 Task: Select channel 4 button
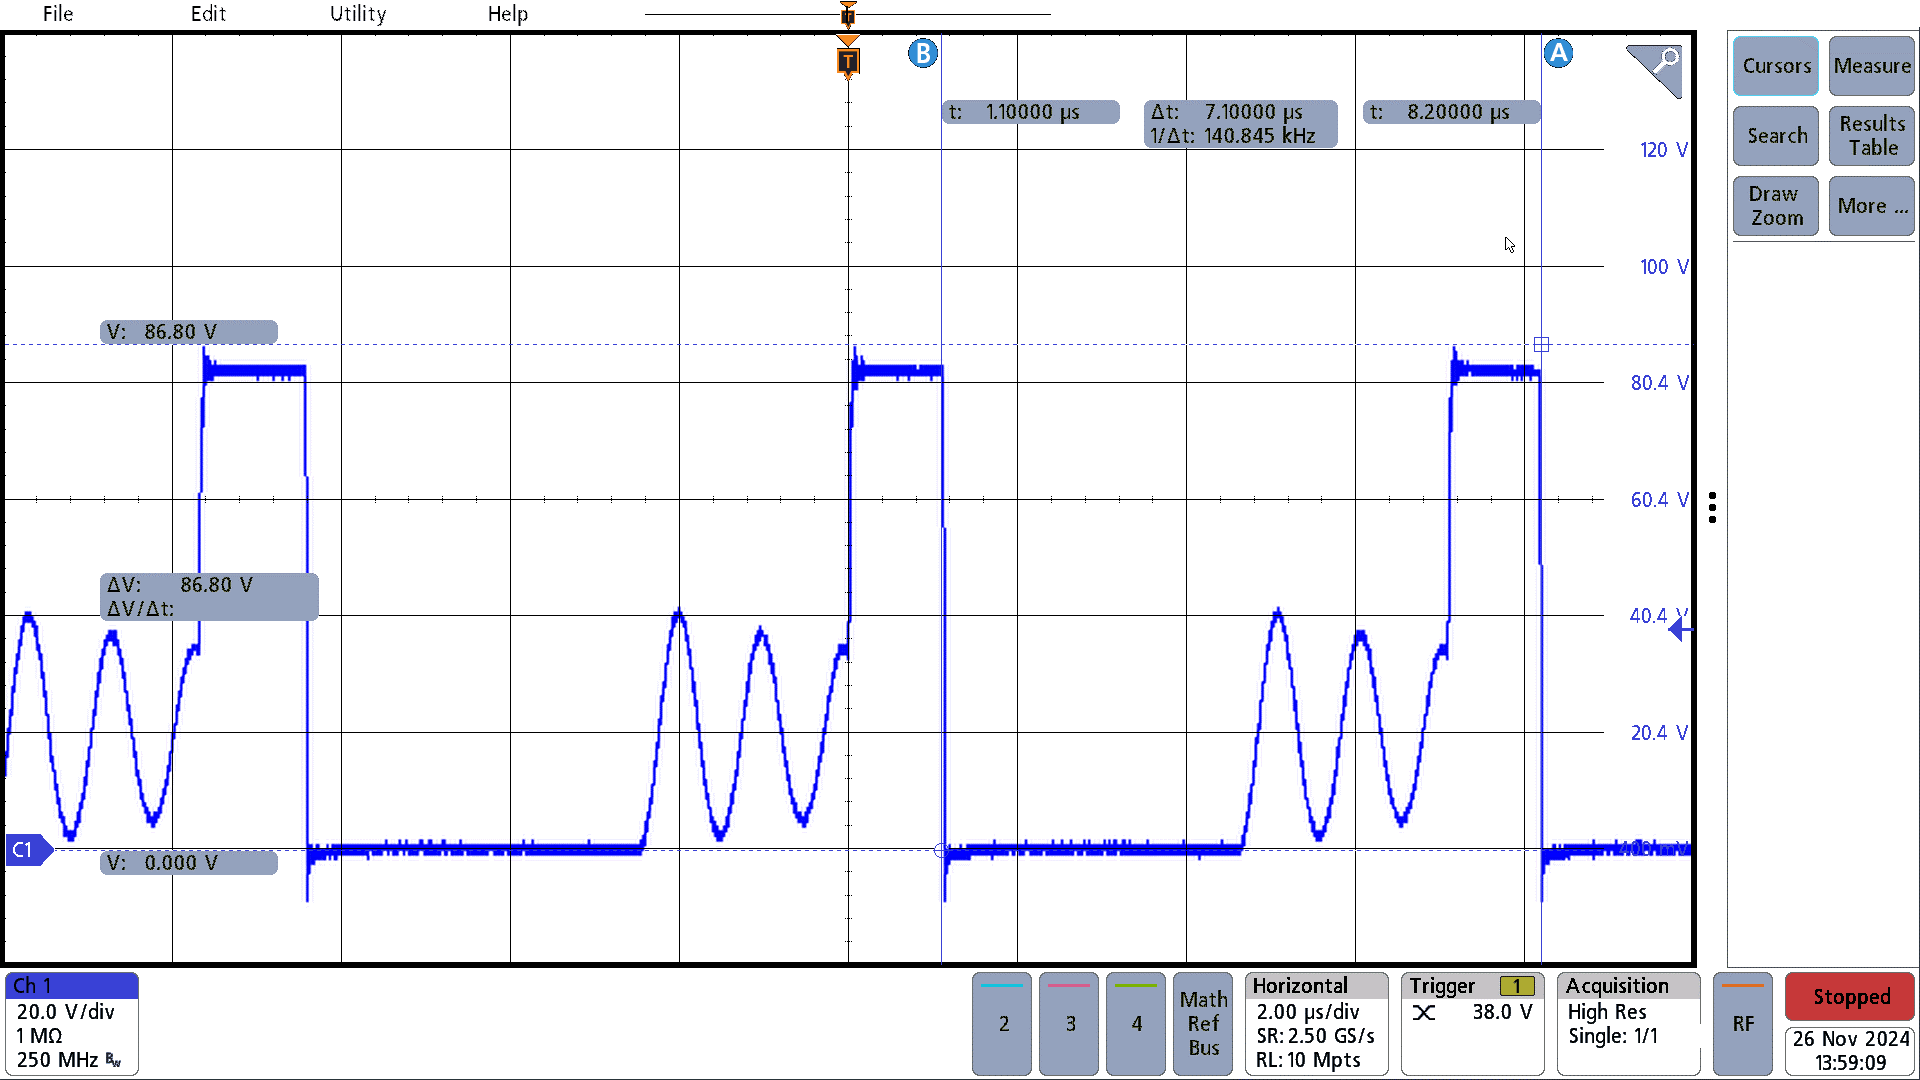tap(1135, 1022)
